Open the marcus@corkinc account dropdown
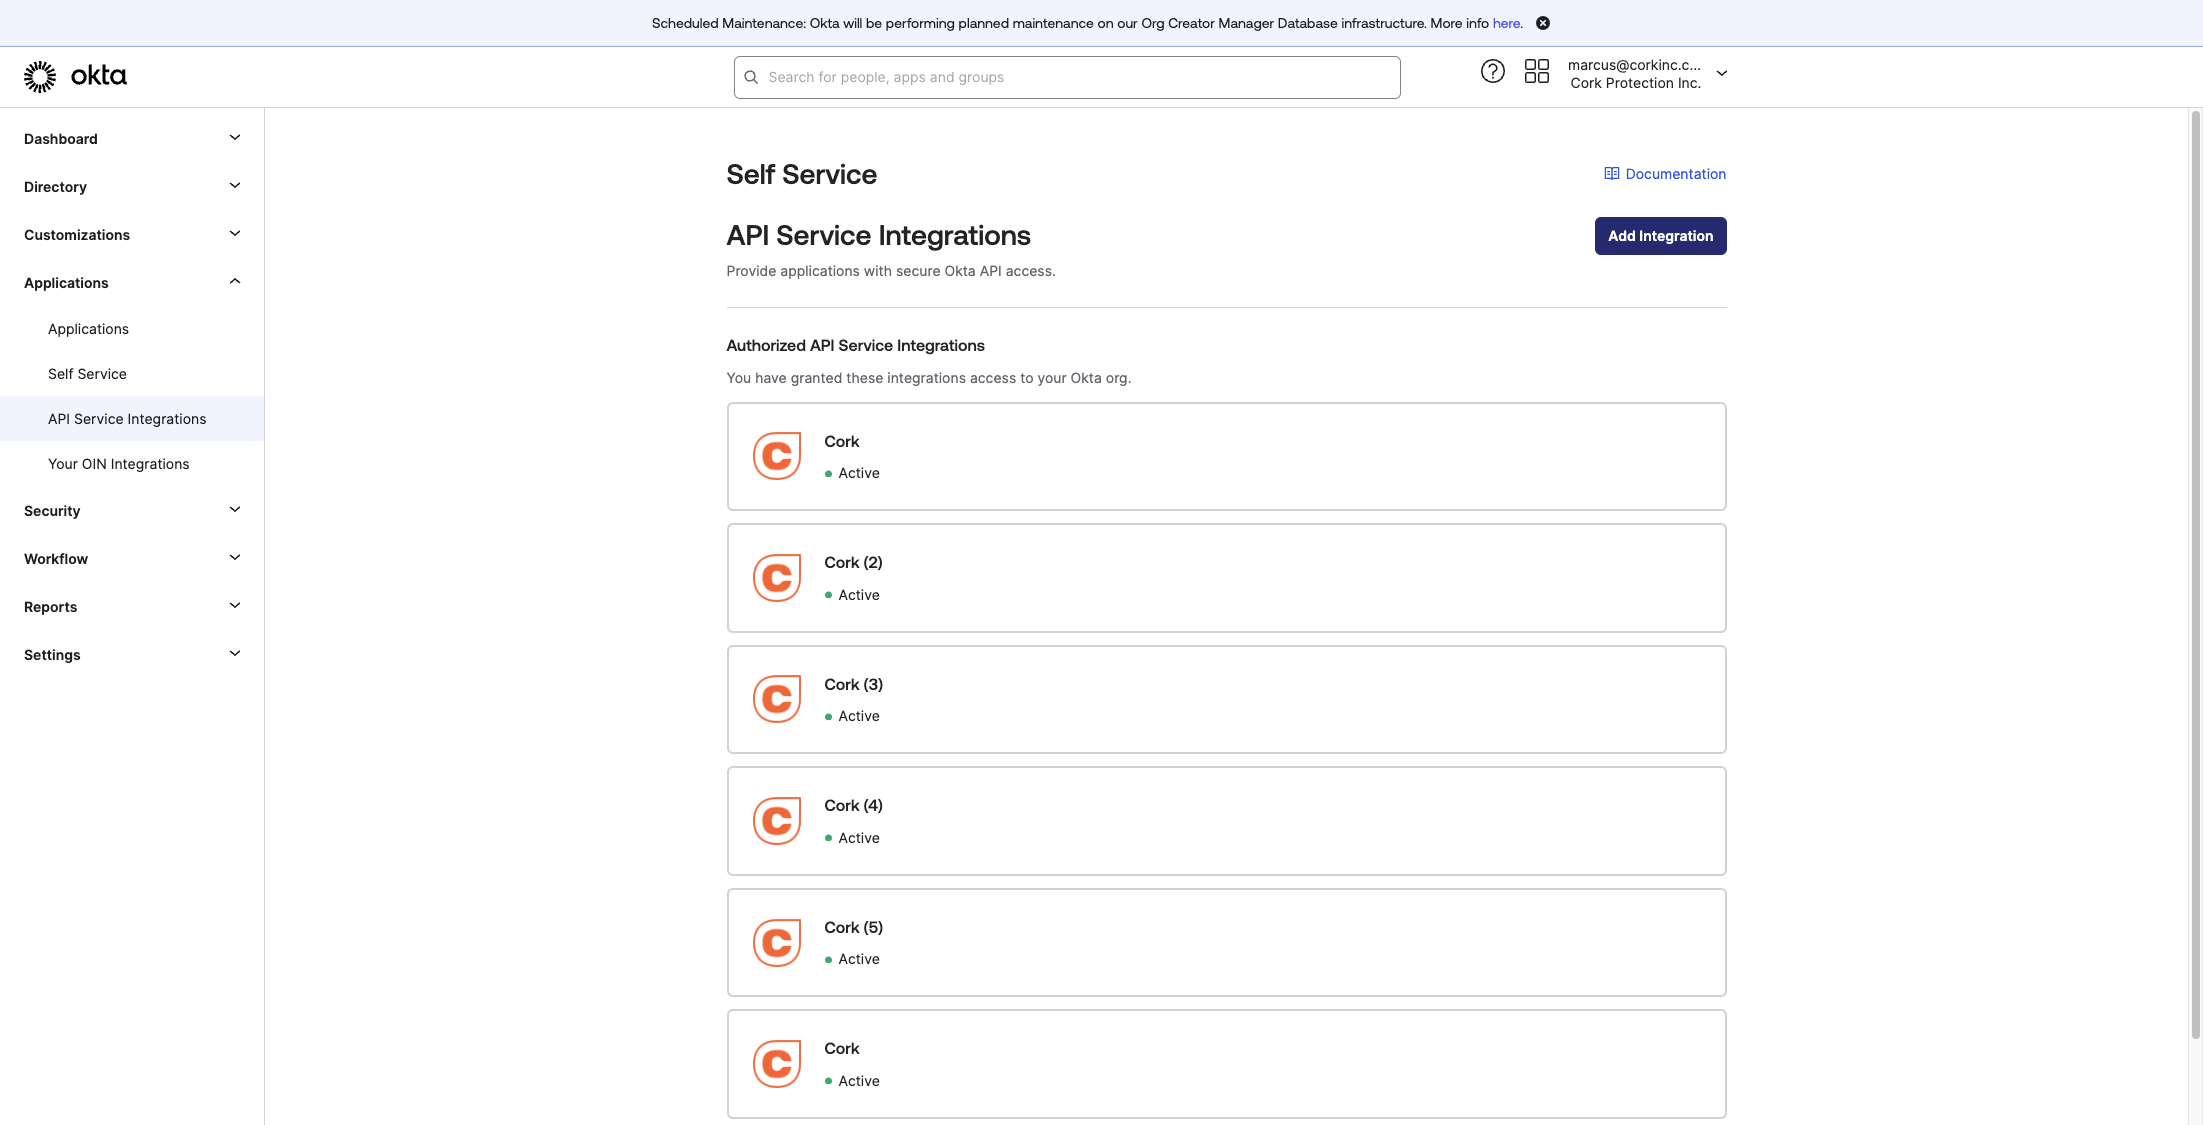This screenshot has height=1125, width=2203. point(1647,74)
